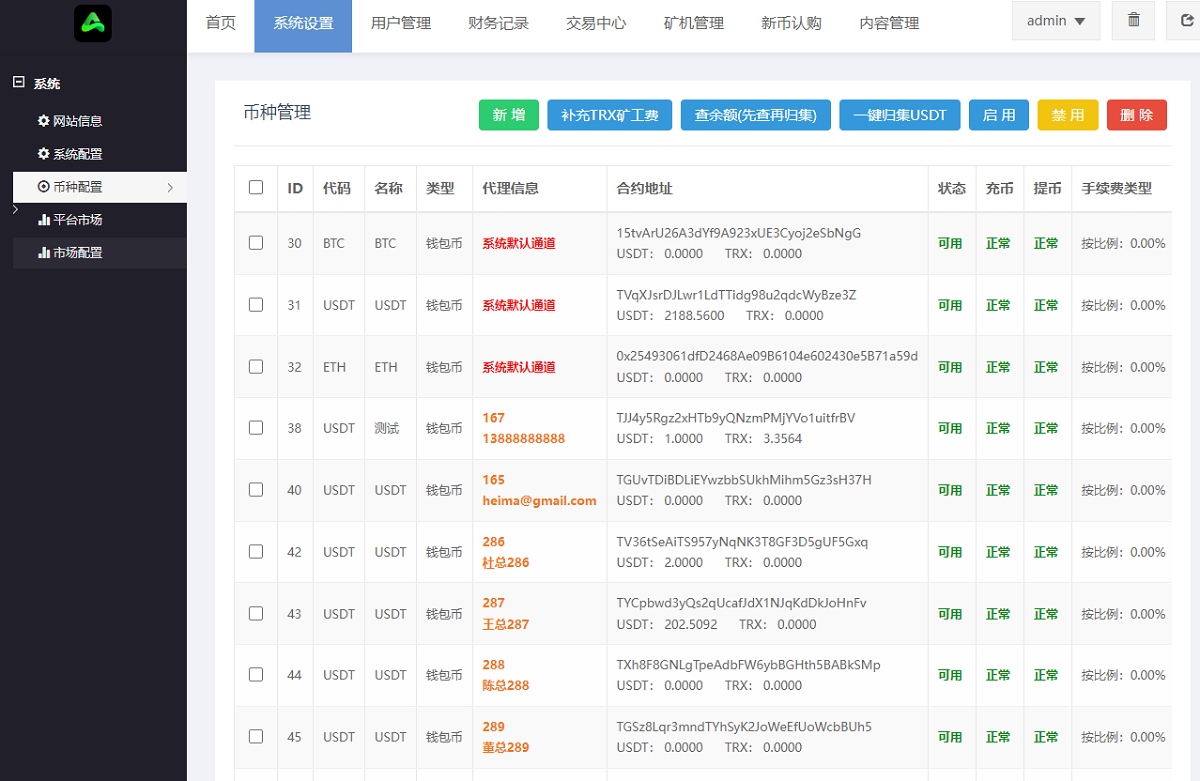Click the trash can icon in header
The image size is (1200, 781).
(1133, 20)
